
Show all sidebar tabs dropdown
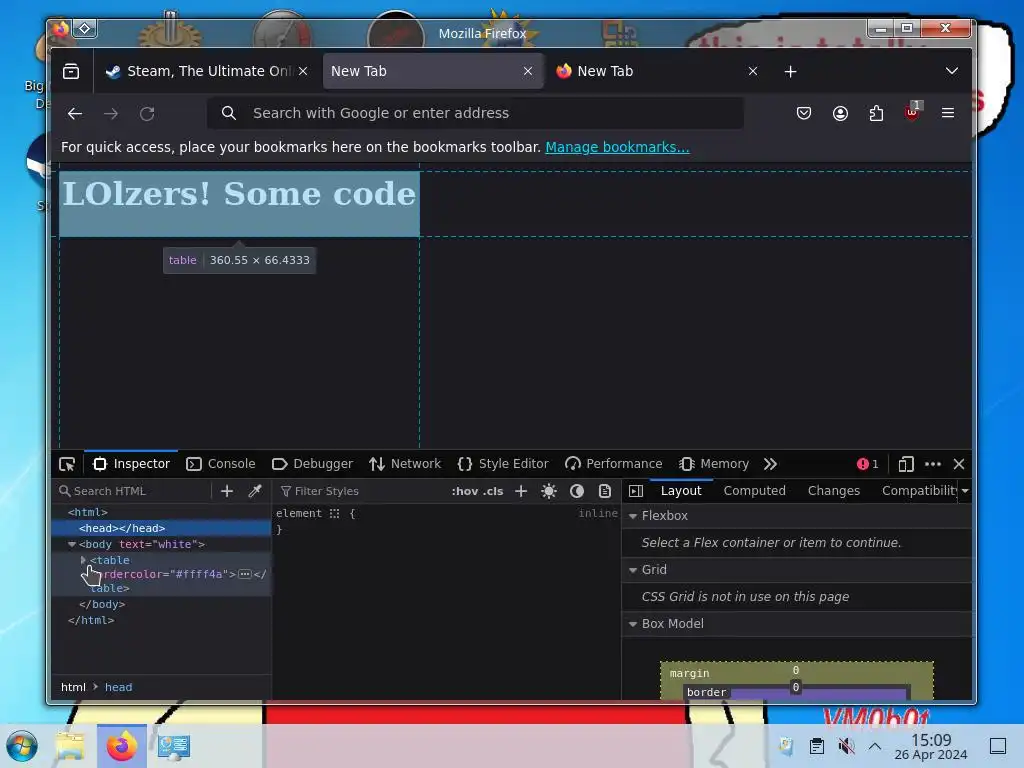point(965,490)
